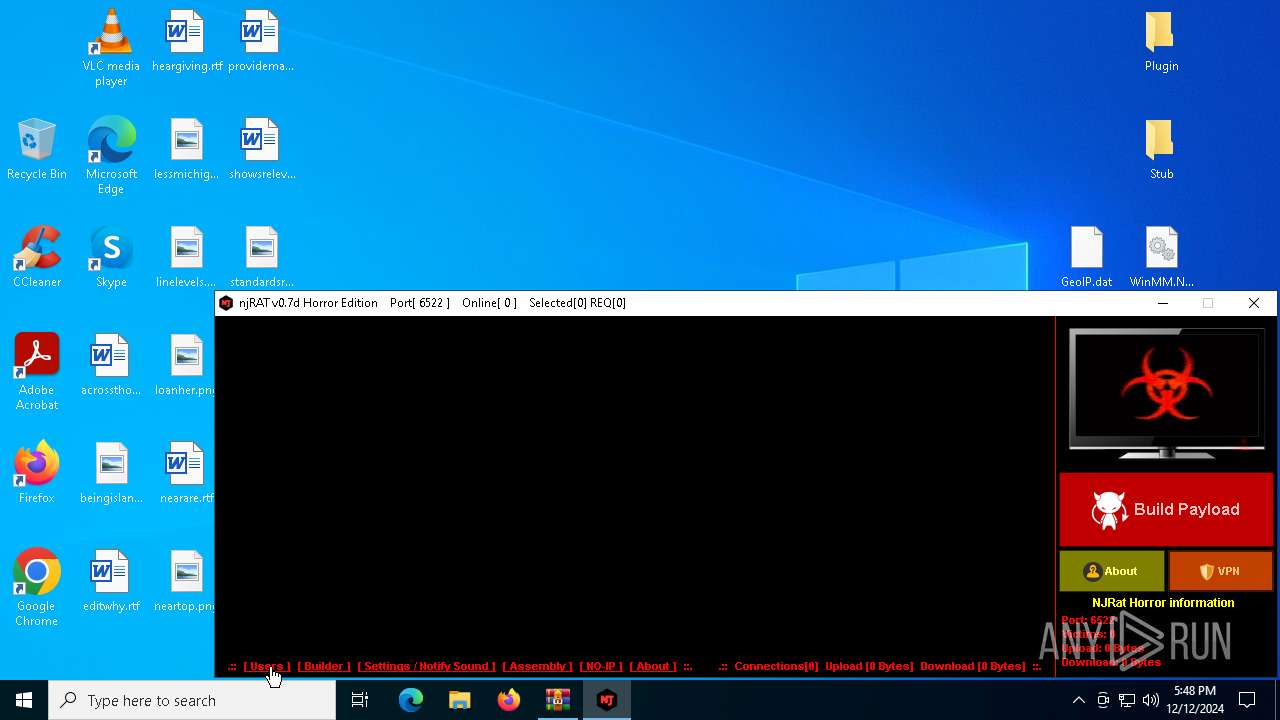Open the Stub folder on desktop

coord(1161,149)
